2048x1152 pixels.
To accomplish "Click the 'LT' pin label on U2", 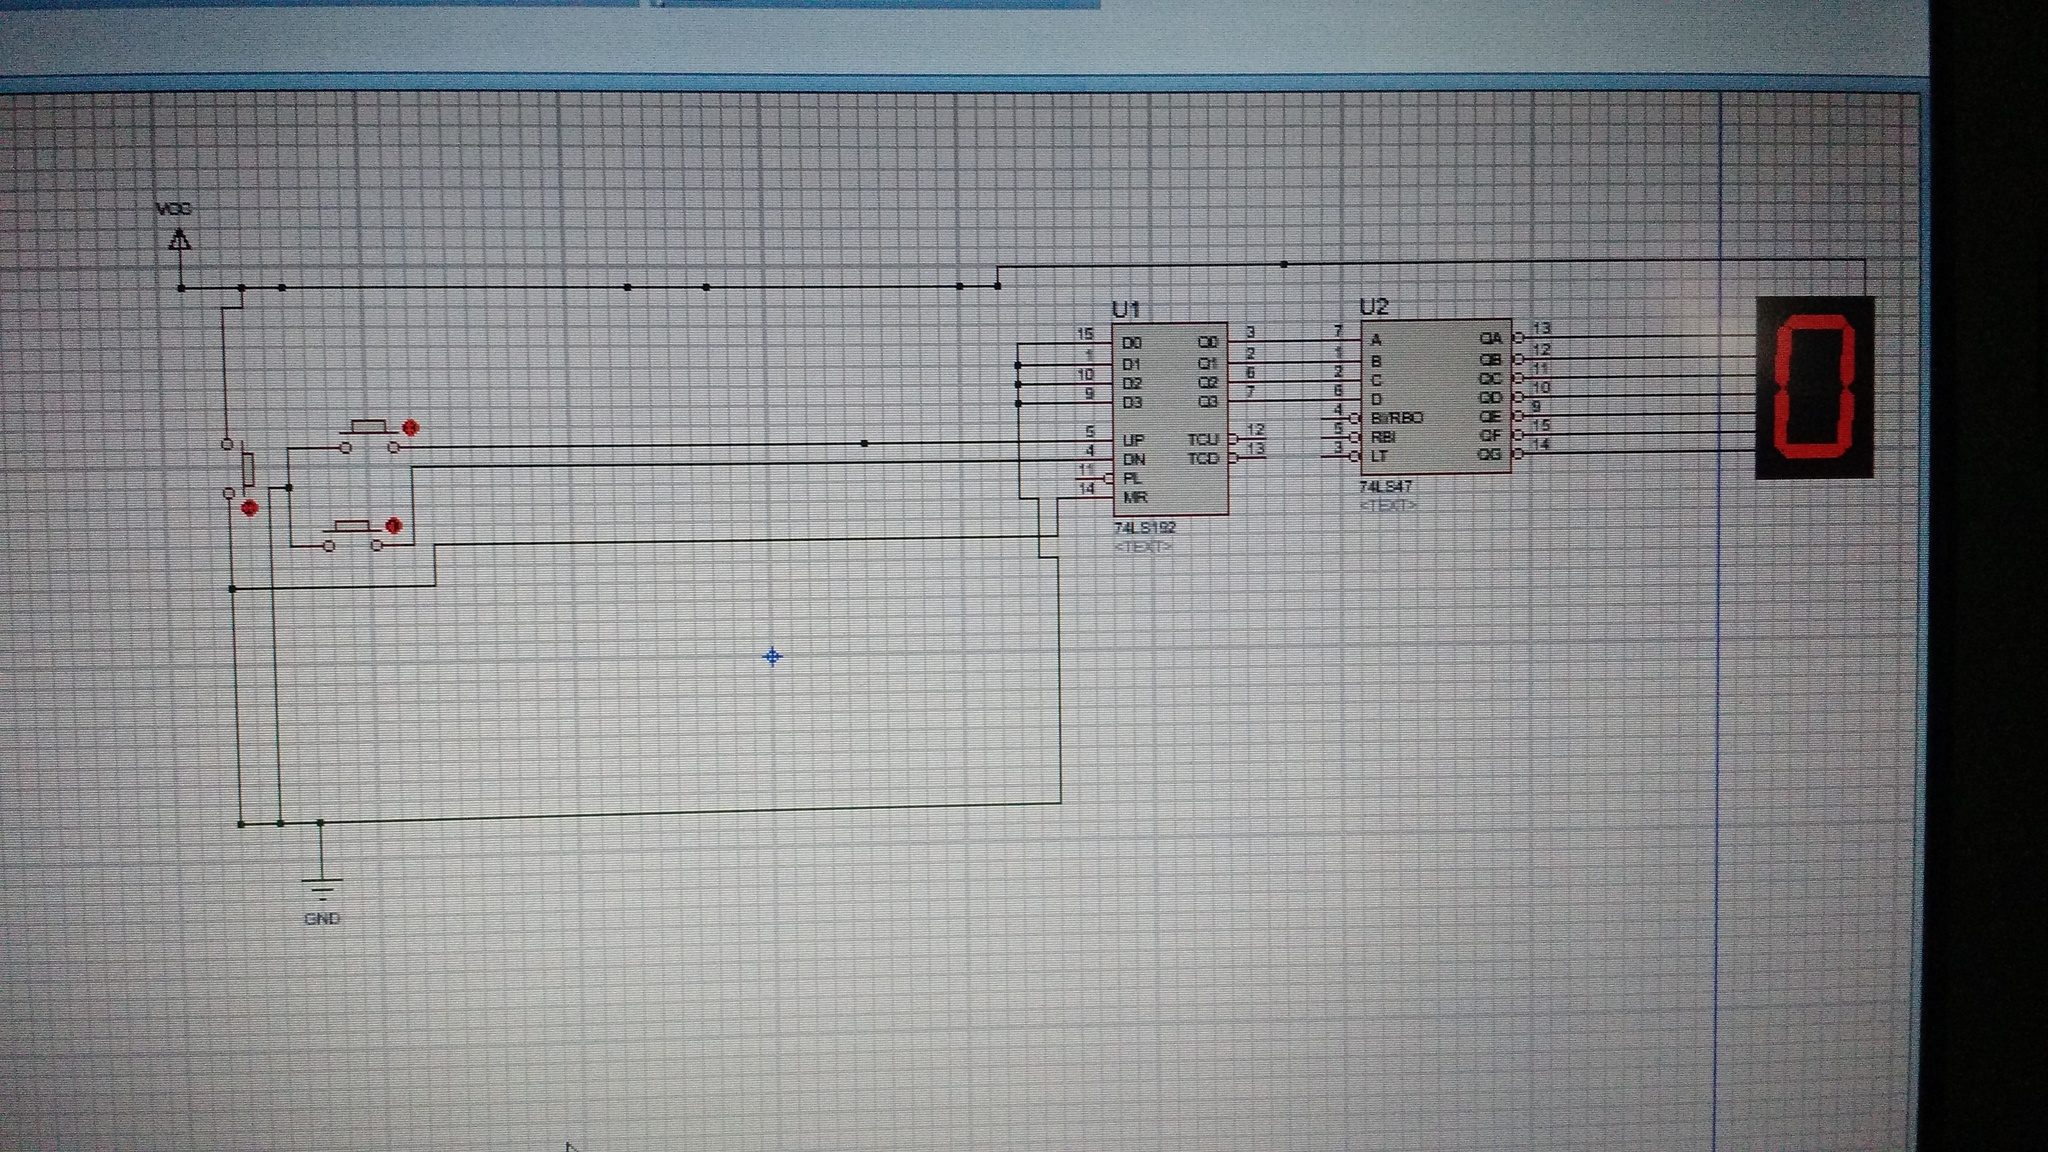I will pos(1379,456).
